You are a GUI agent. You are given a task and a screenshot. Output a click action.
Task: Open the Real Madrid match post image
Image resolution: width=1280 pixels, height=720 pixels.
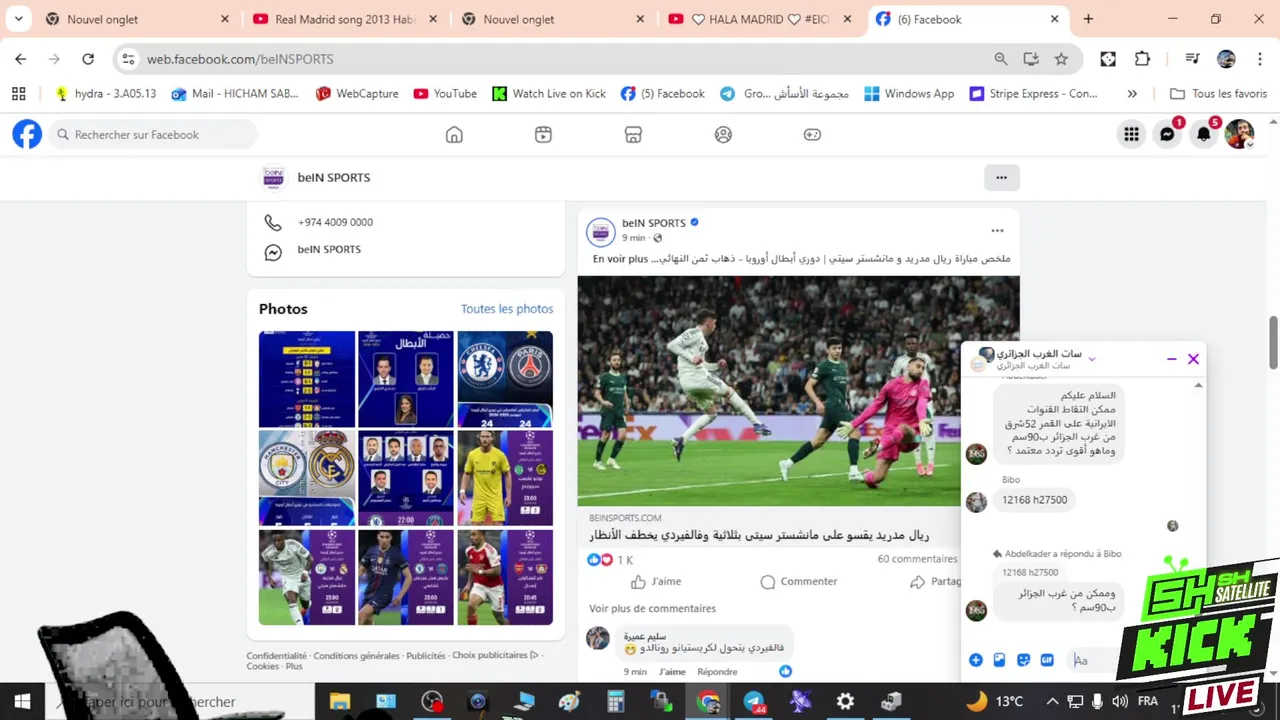coord(798,391)
